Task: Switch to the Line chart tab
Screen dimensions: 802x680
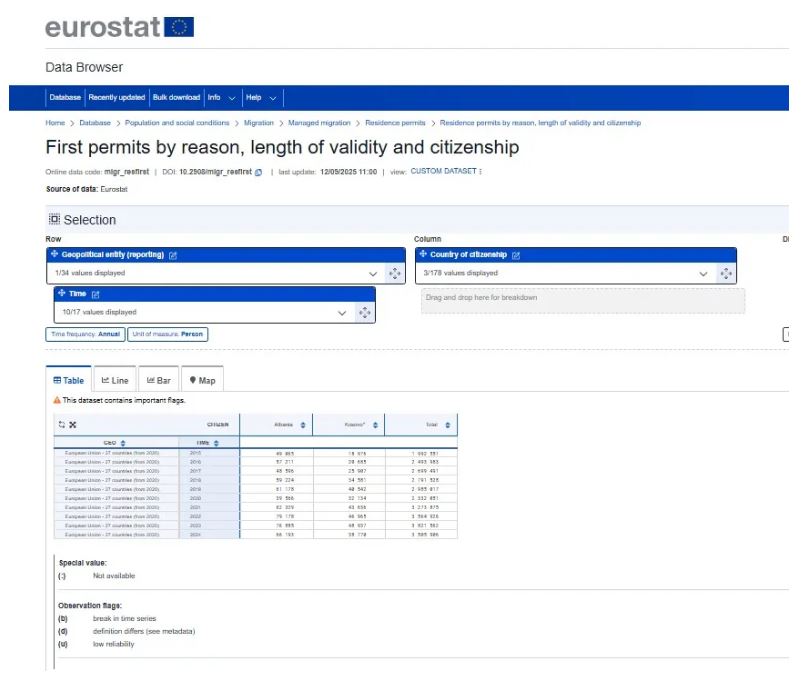Action: coord(115,380)
